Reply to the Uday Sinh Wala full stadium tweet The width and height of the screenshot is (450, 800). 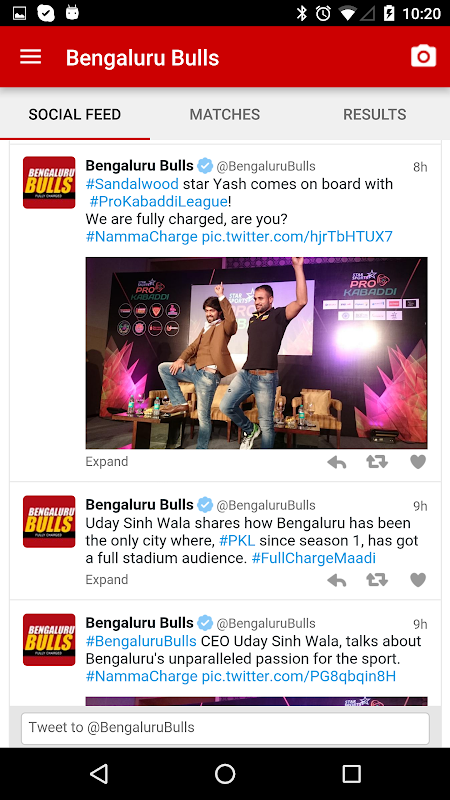(x=337, y=580)
